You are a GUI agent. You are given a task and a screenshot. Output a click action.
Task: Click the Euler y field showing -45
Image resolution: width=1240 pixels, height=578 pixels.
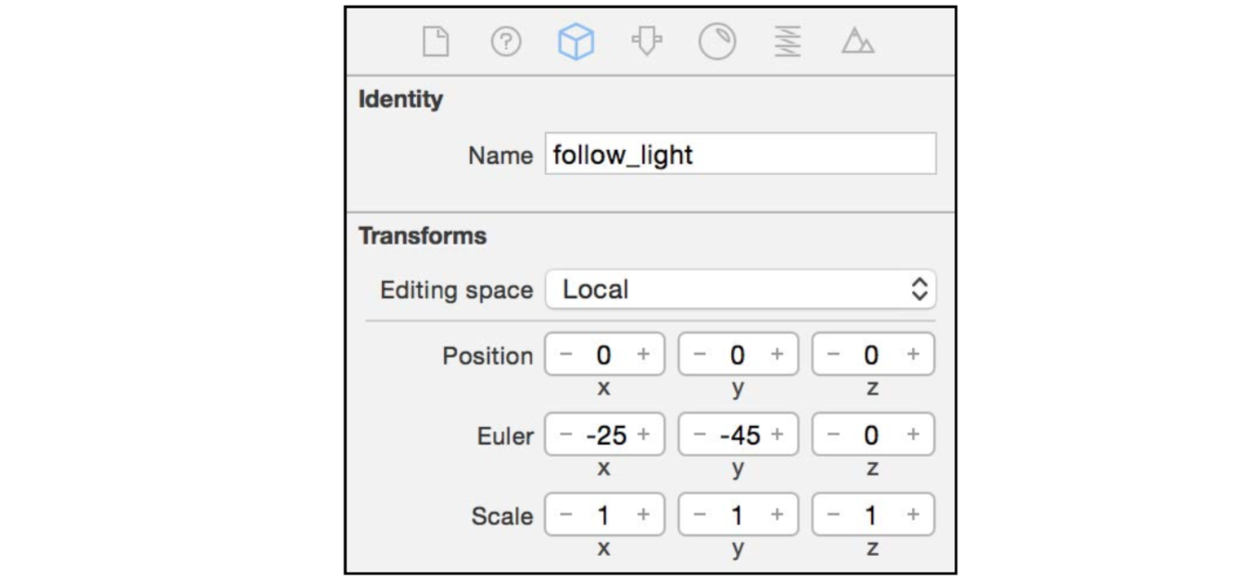pyautogui.click(x=740, y=435)
